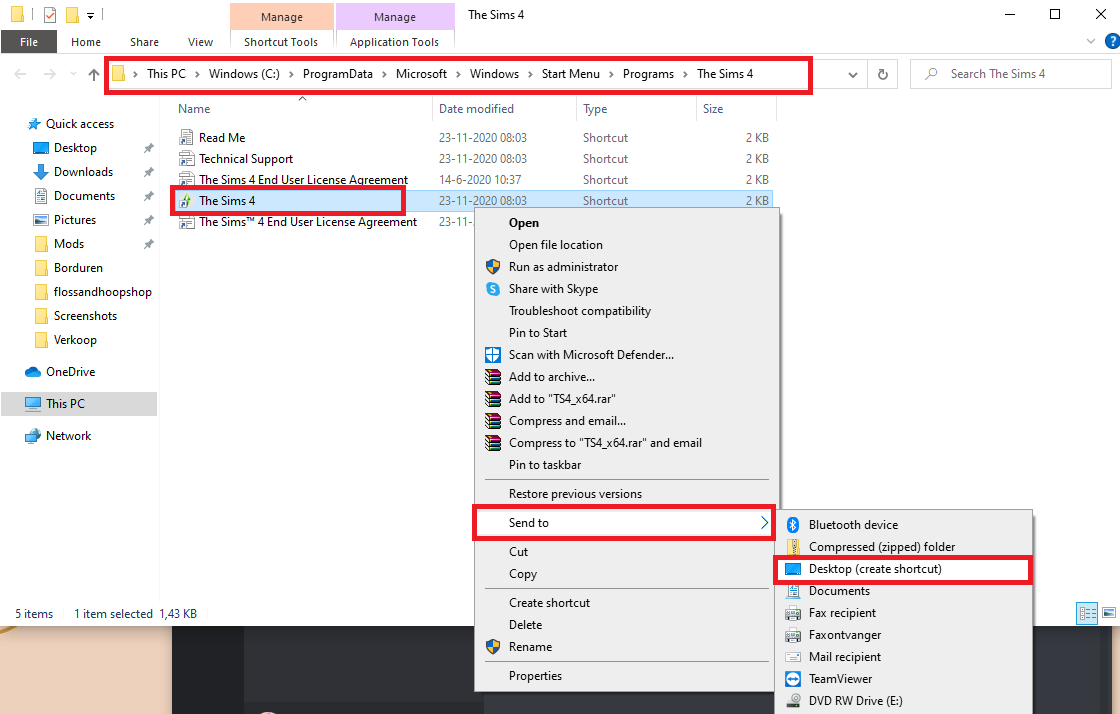Click the Skype icon beside Share with Skype
The width and height of the screenshot is (1120, 714).
pyautogui.click(x=493, y=289)
